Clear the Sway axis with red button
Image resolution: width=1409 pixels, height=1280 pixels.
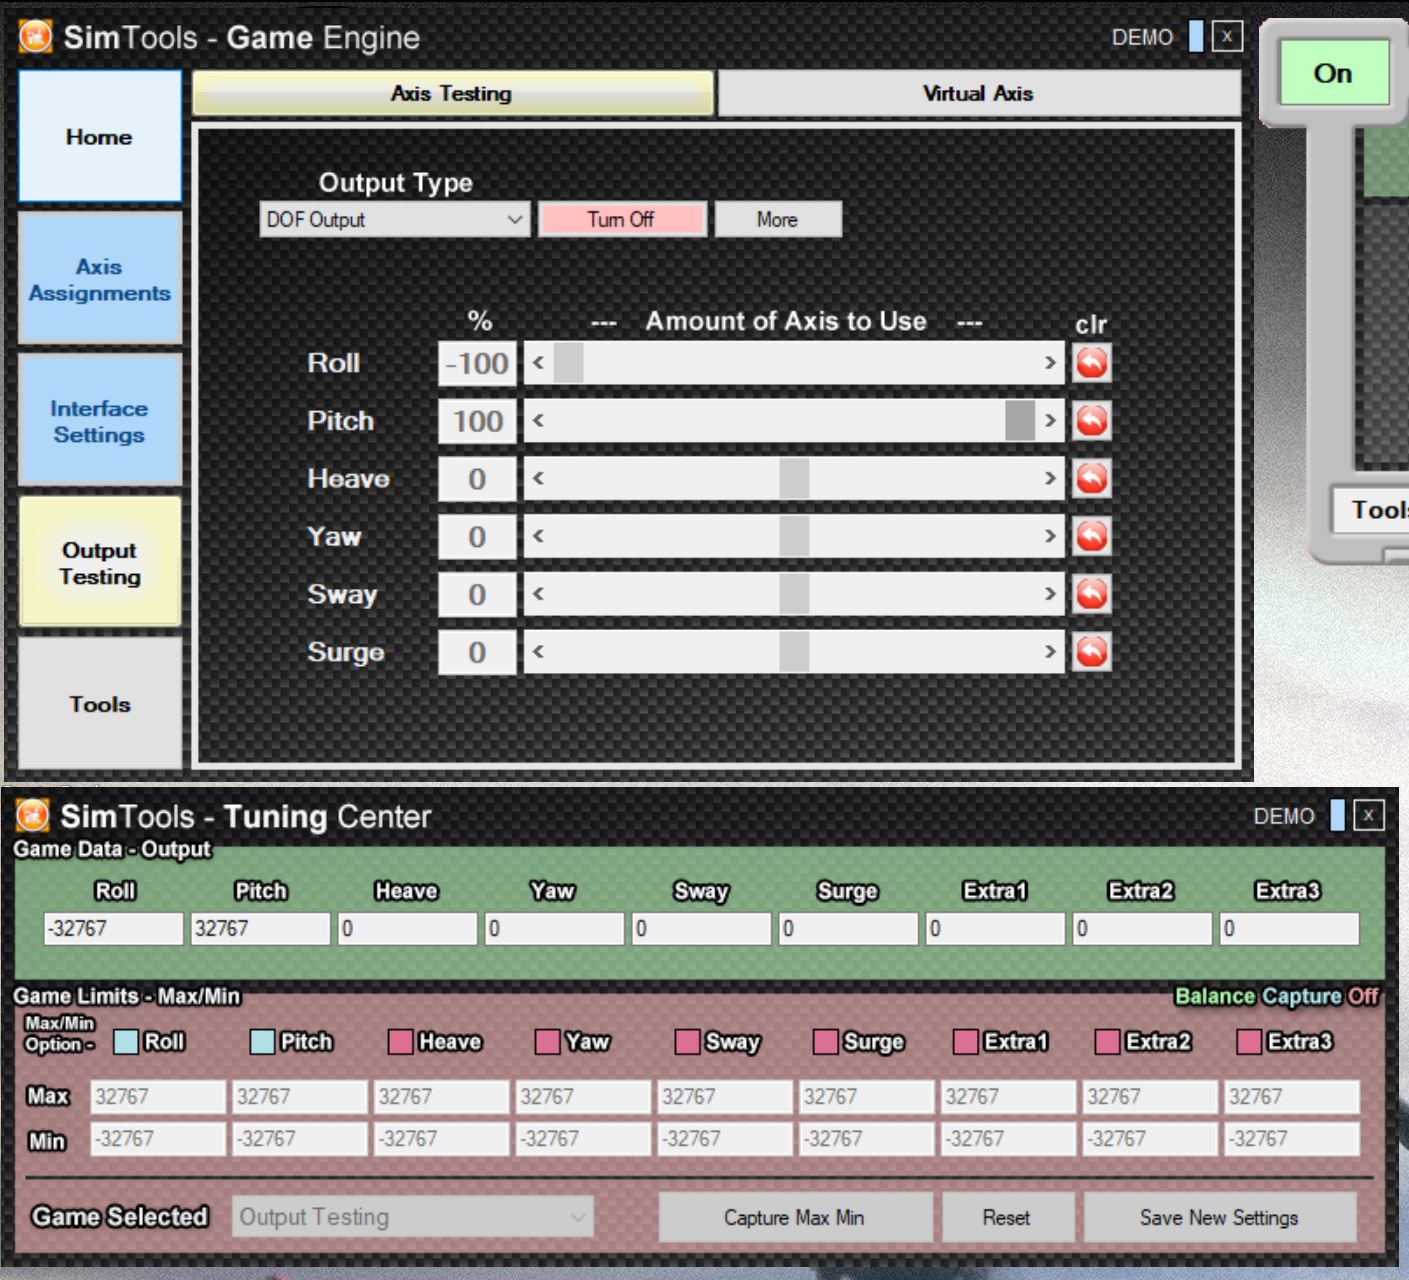[1091, 594]
